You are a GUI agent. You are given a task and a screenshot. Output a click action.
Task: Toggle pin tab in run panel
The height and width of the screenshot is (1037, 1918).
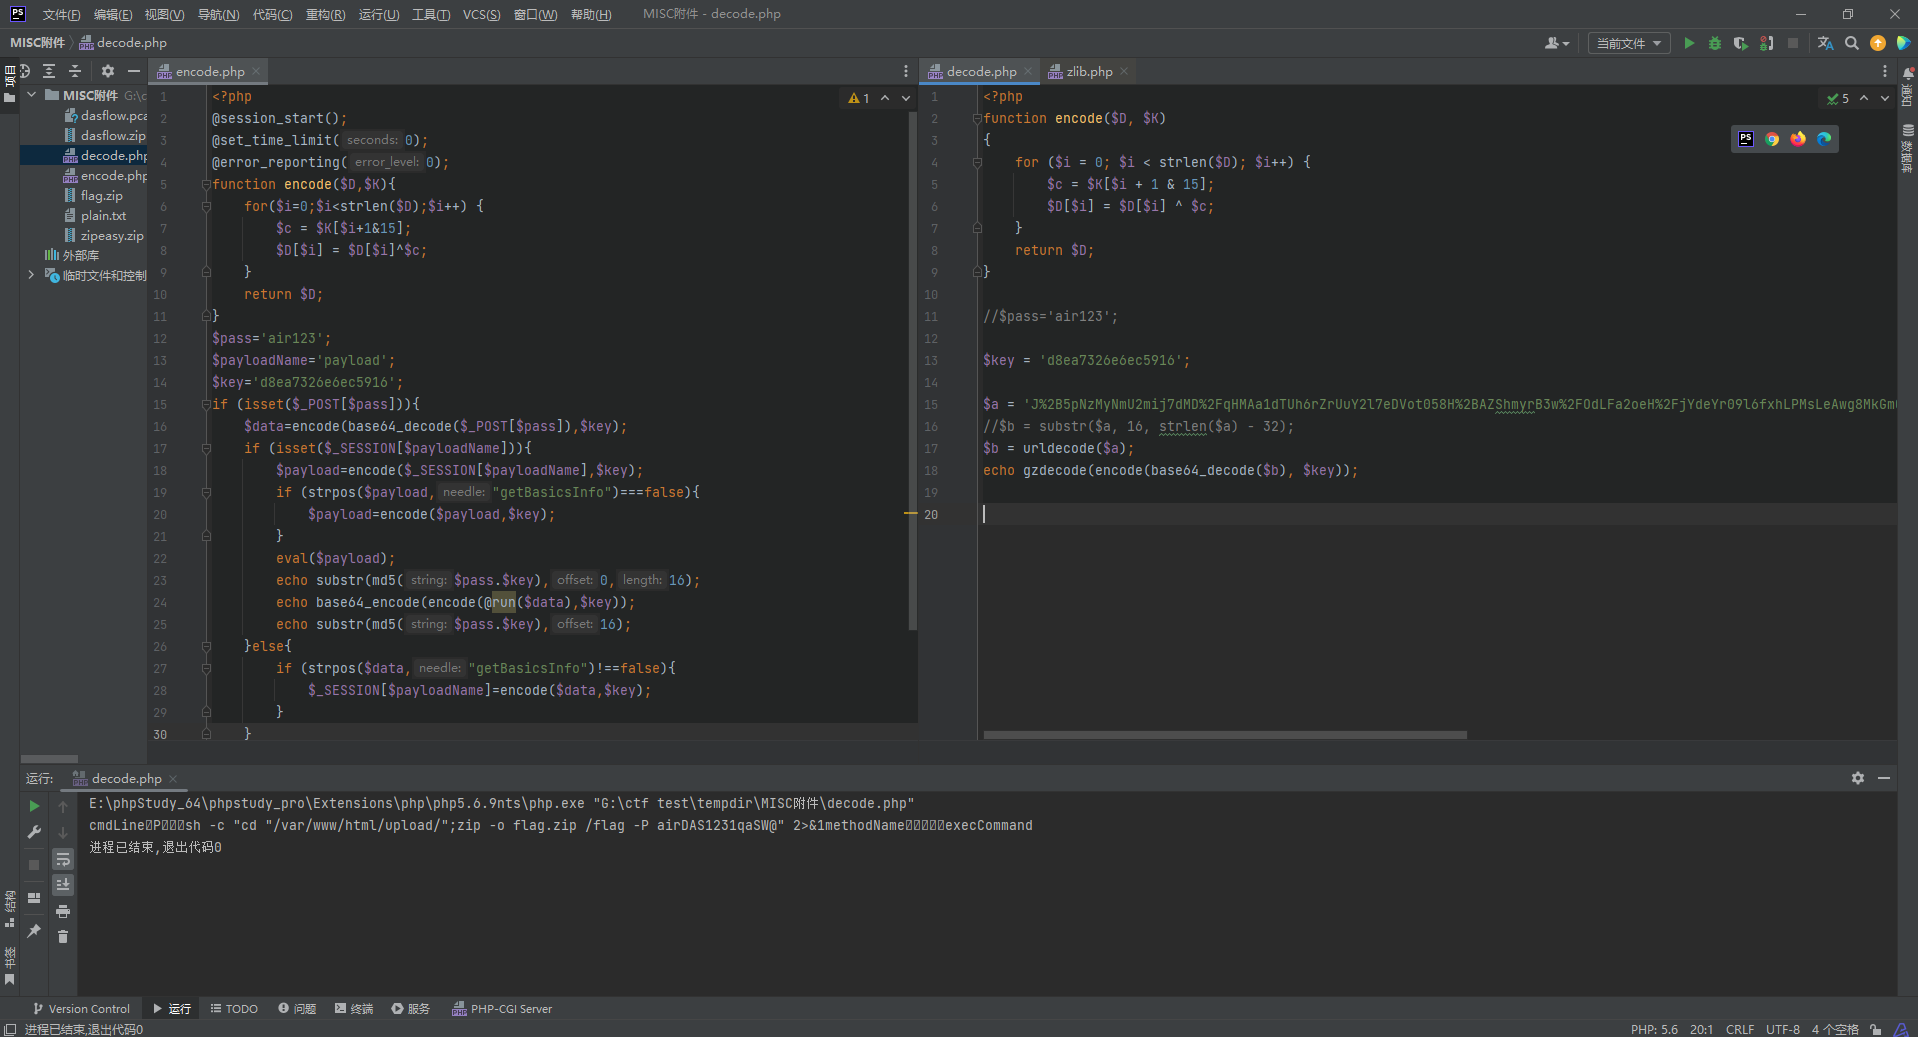pyautogui.click(x=34, y=931)
